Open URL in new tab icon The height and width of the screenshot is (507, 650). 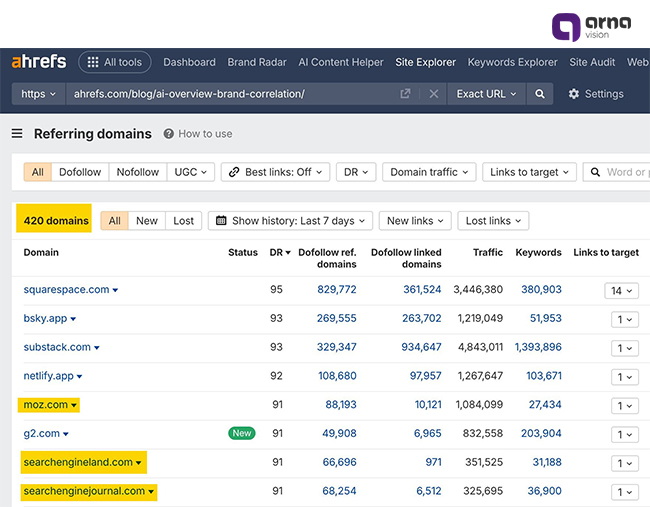click(405, 94)
